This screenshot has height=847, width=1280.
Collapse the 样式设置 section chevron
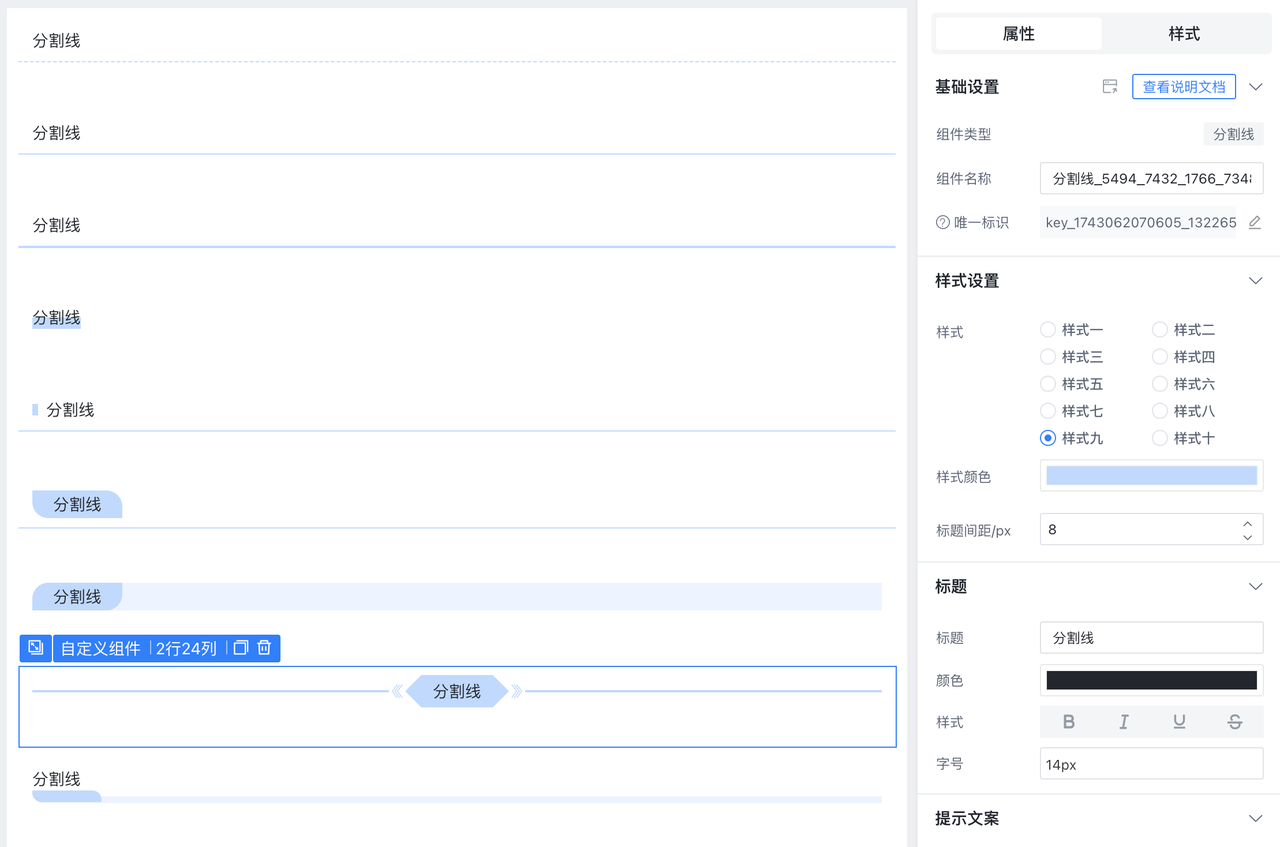point(1256,281)
